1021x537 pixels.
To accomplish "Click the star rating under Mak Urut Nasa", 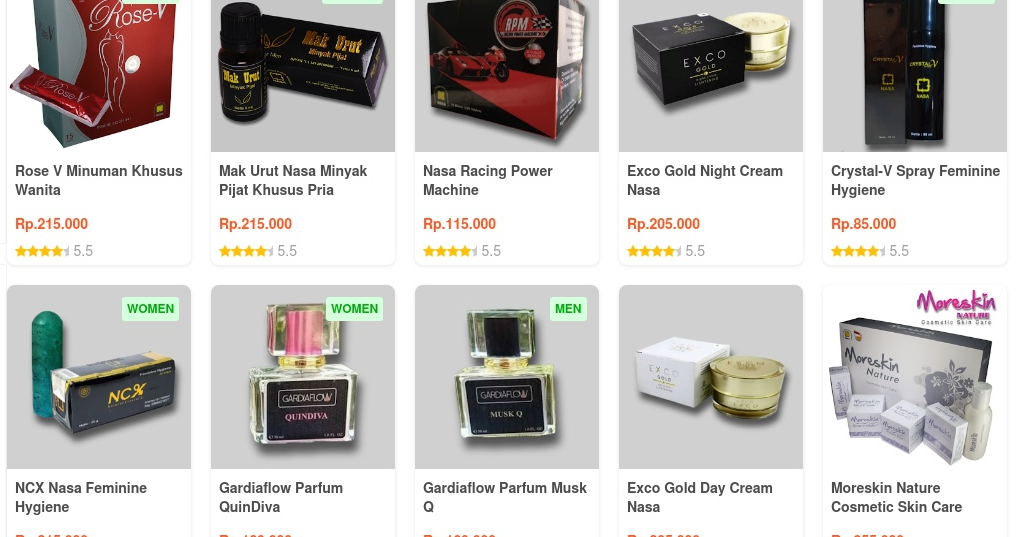I will pyautogui.click(x=246, y=251).
